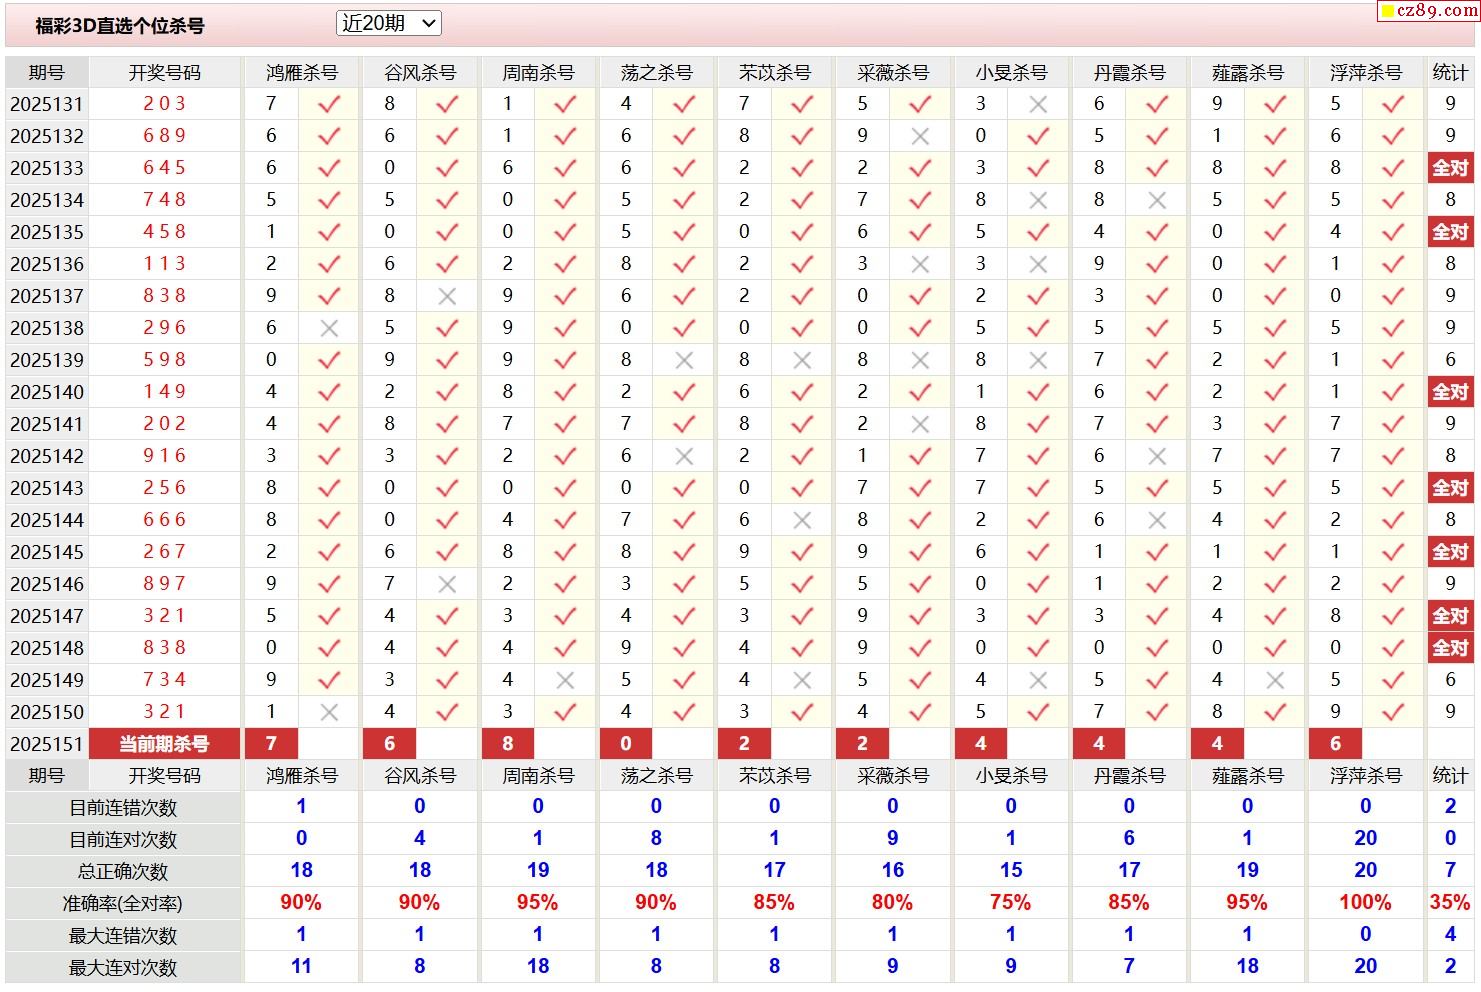The width and height of the screenshot is (1481, 992).
Task: Click the 总正确次数 row label
Action: click(123, 872)
